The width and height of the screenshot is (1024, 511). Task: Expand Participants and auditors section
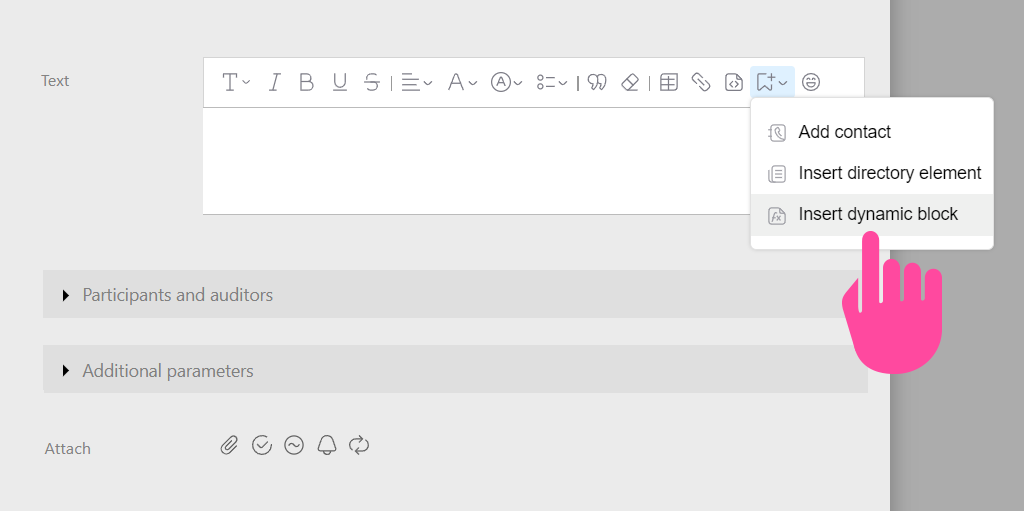point(455,294)
